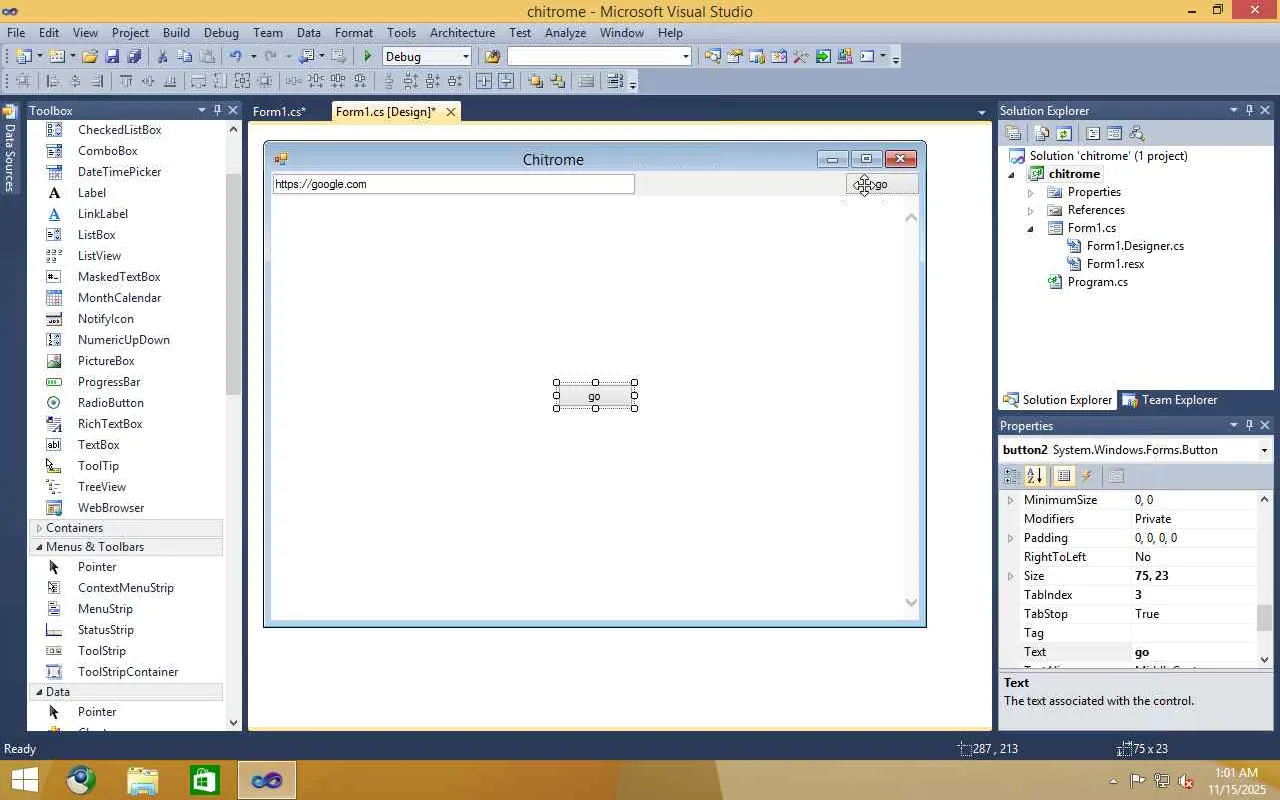Undo the last action
The width and height of the screenshot is (1280, 800).
click(236, 57)
